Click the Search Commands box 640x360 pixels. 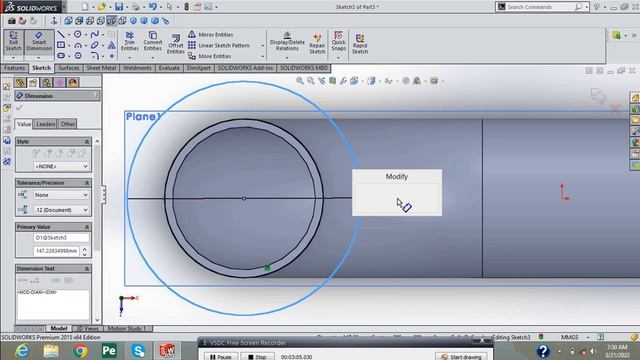click(537, 7)
